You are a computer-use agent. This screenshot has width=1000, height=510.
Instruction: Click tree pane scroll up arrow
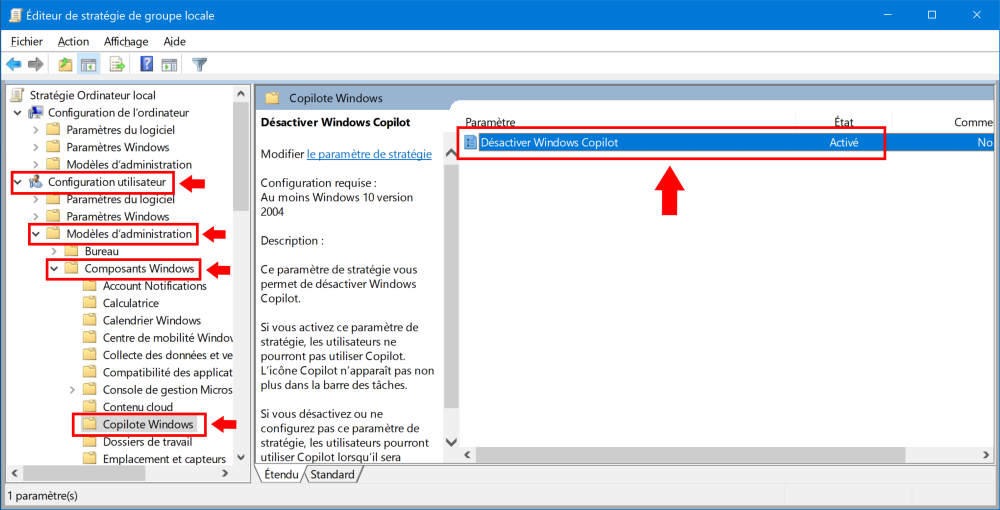point(241,94)
